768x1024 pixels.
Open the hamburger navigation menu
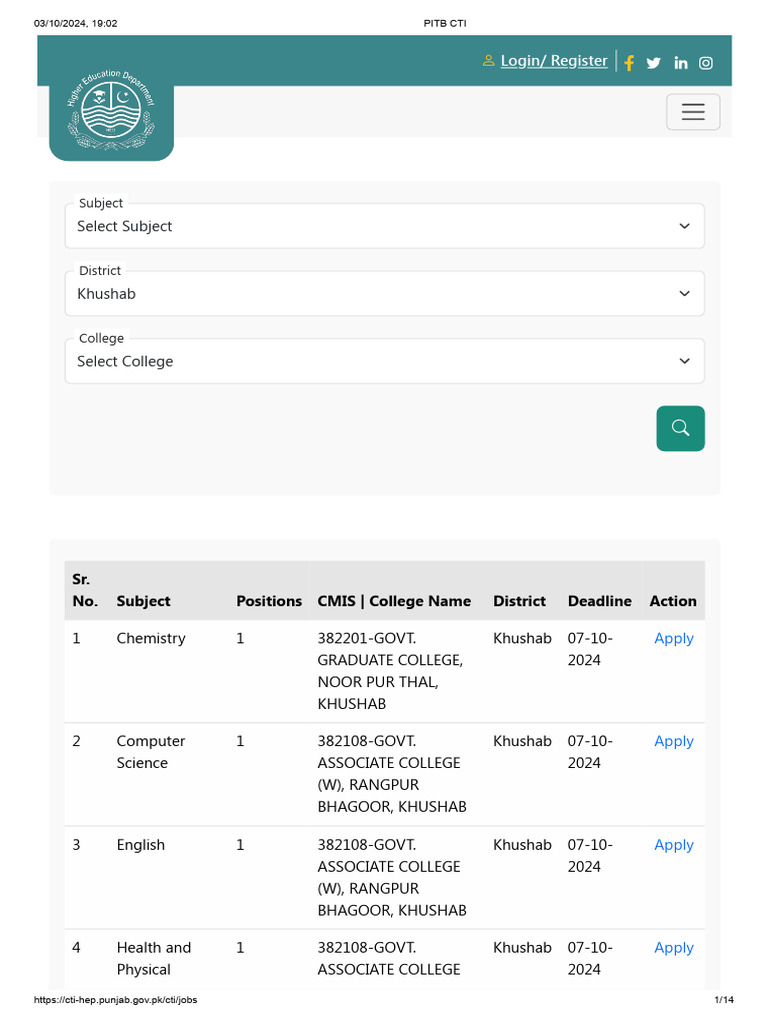pos(693,111)
